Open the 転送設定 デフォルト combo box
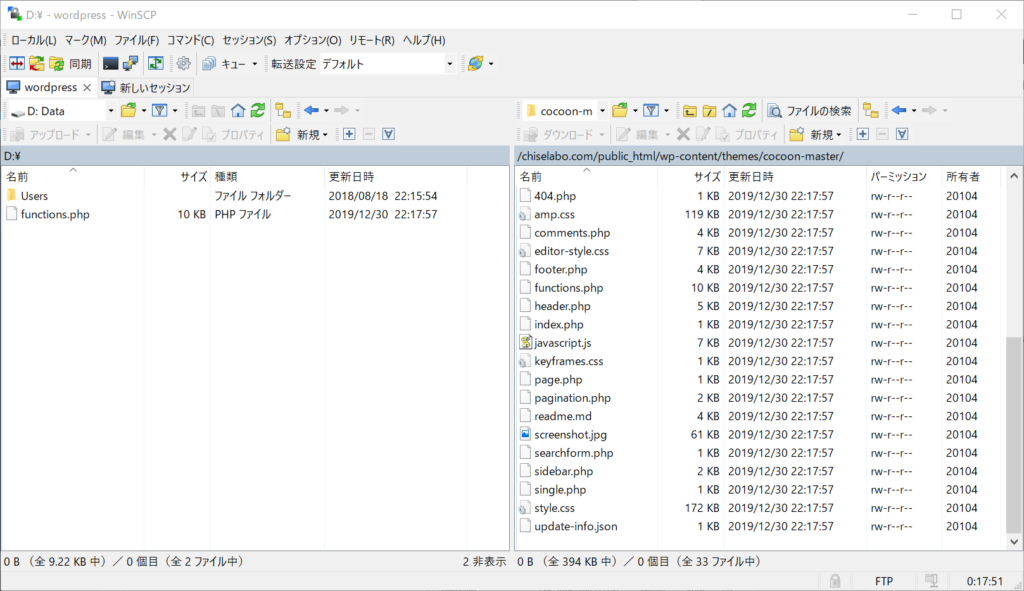This screenshot has height=591, width=1024. 387,64
